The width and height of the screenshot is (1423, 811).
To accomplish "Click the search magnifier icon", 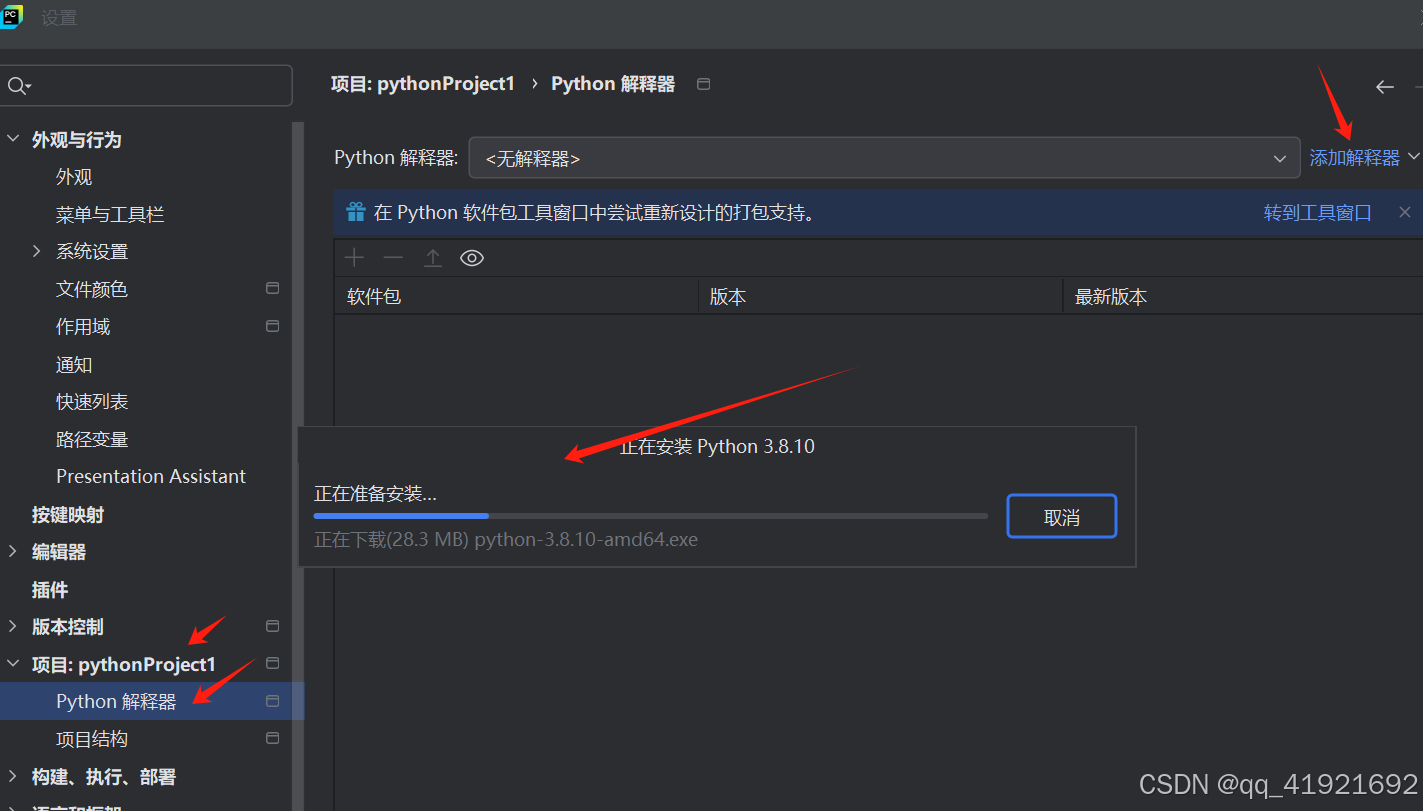I will click(17, 86).
